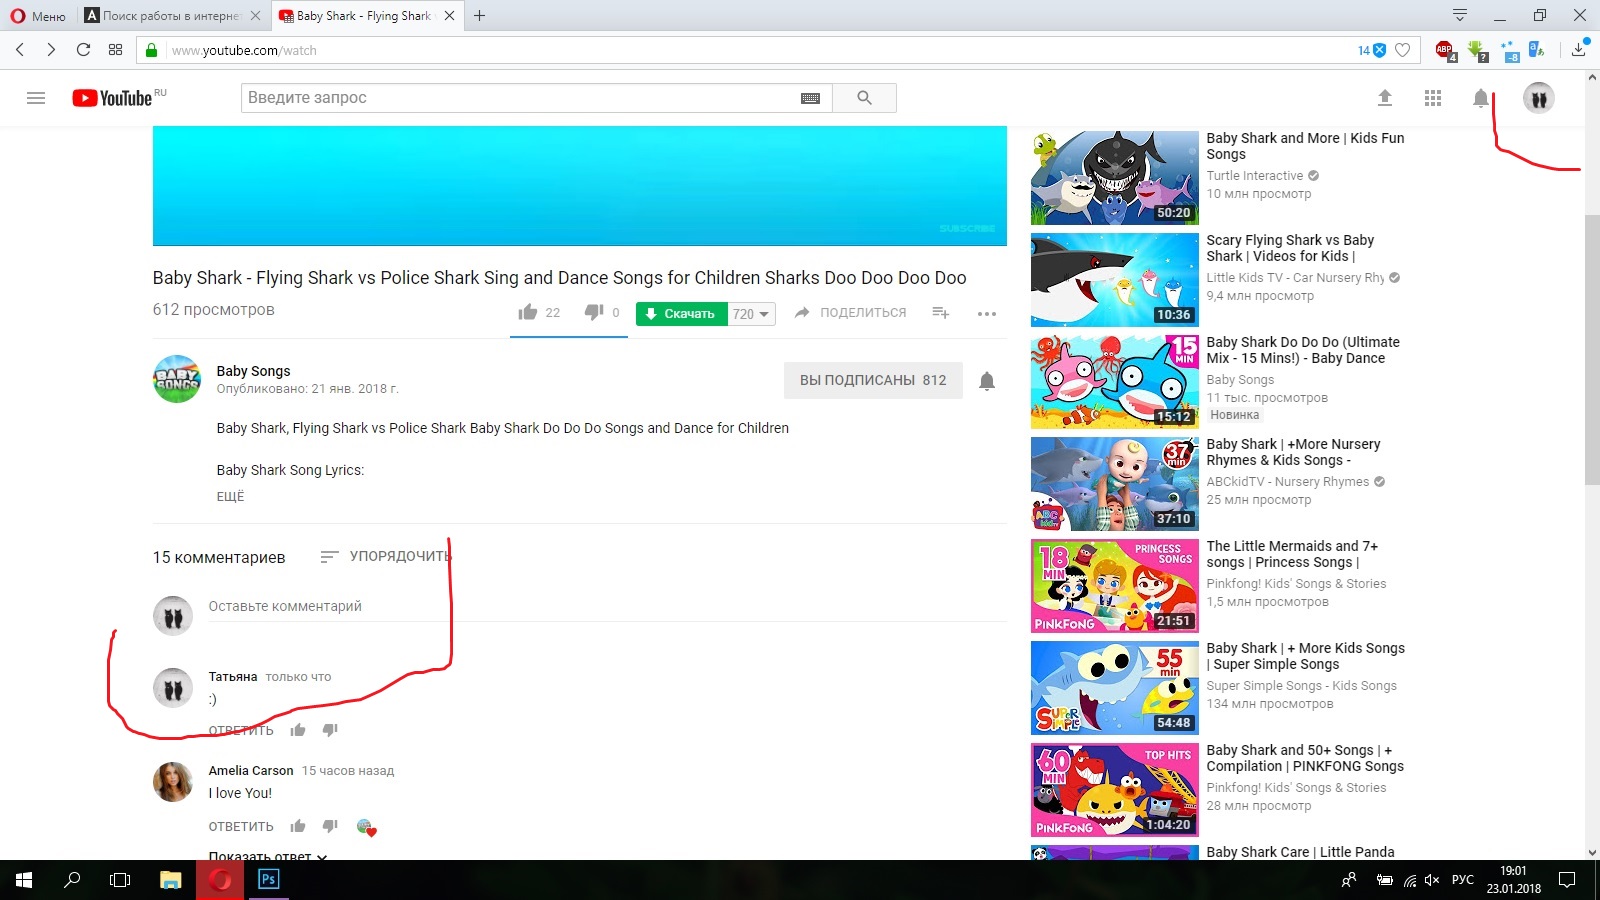Screen dimensions: 1600x900
Task: Click the browser address bar
Action: click(x=760, y=50)
